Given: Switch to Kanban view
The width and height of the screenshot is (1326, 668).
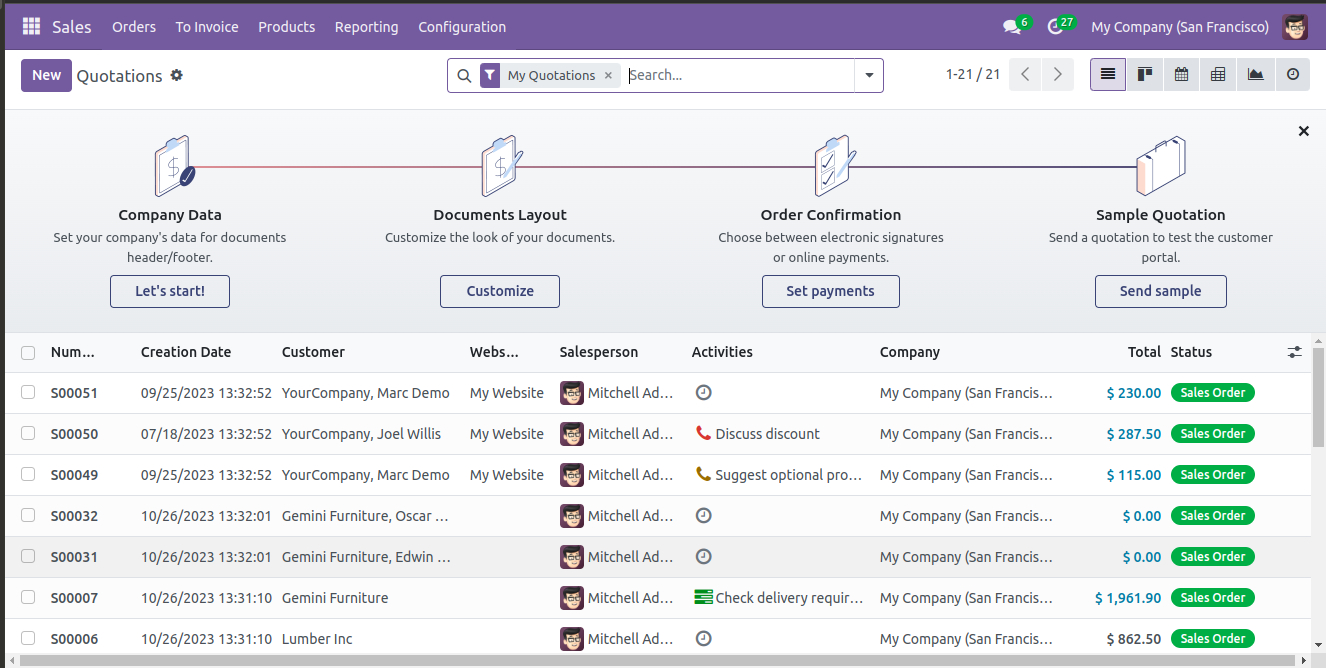Looking at the screenshot, I should click(1145, 75).
